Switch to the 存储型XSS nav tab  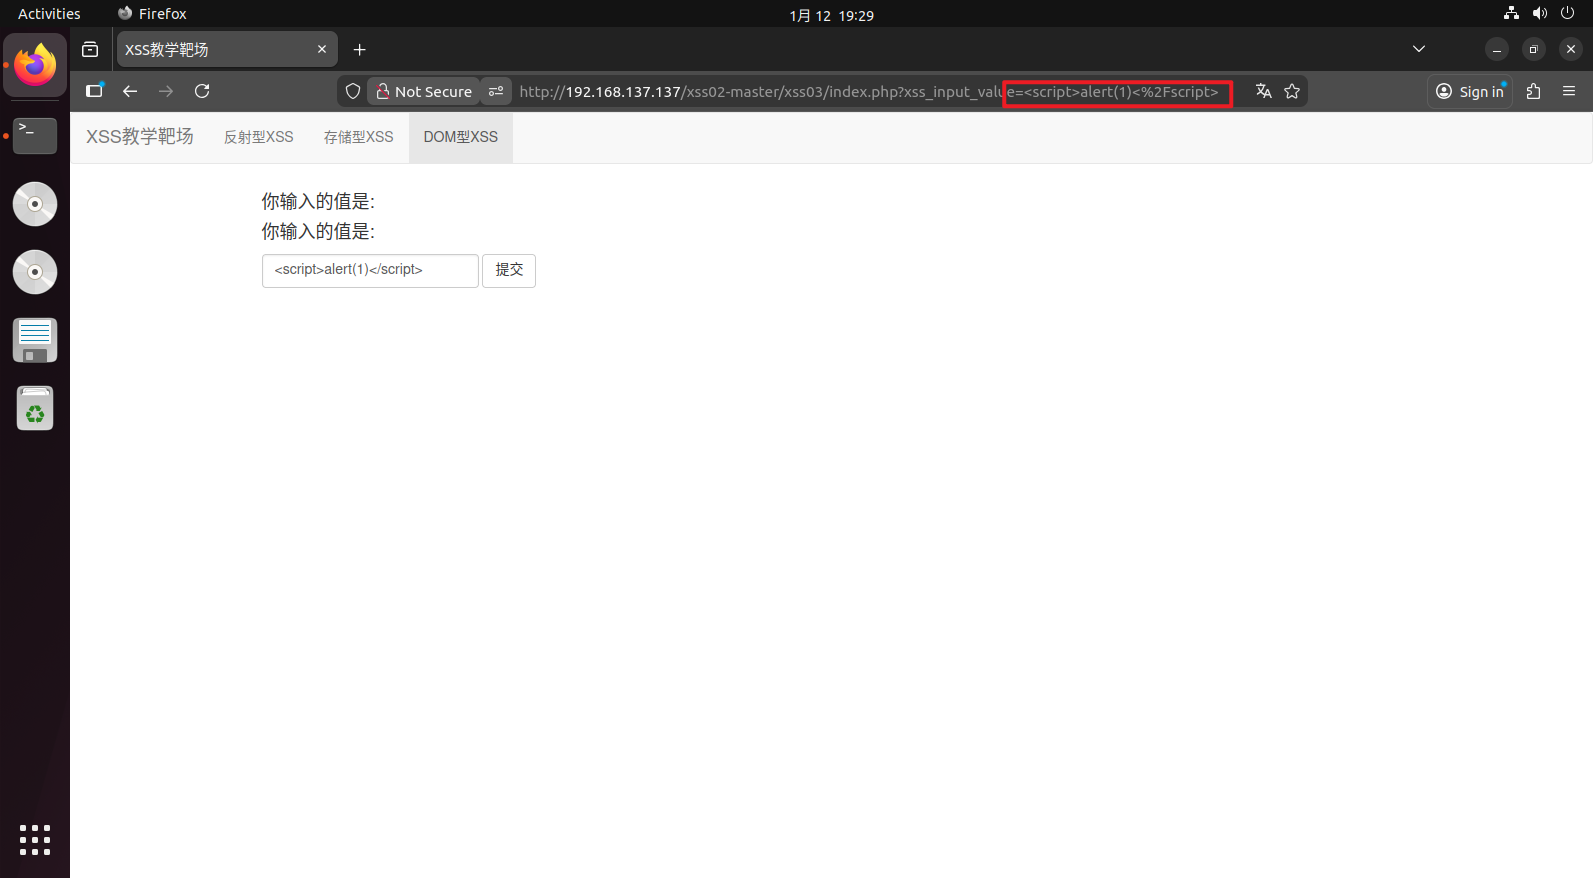(359, 137)
